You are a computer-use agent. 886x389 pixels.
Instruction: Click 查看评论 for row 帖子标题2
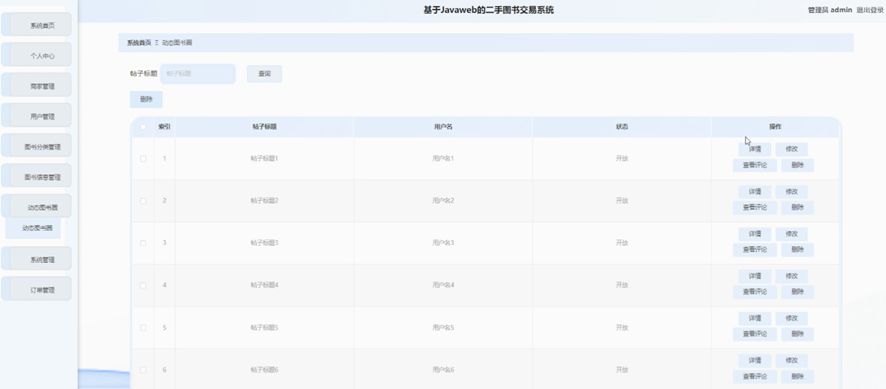[x=754, y=208]
